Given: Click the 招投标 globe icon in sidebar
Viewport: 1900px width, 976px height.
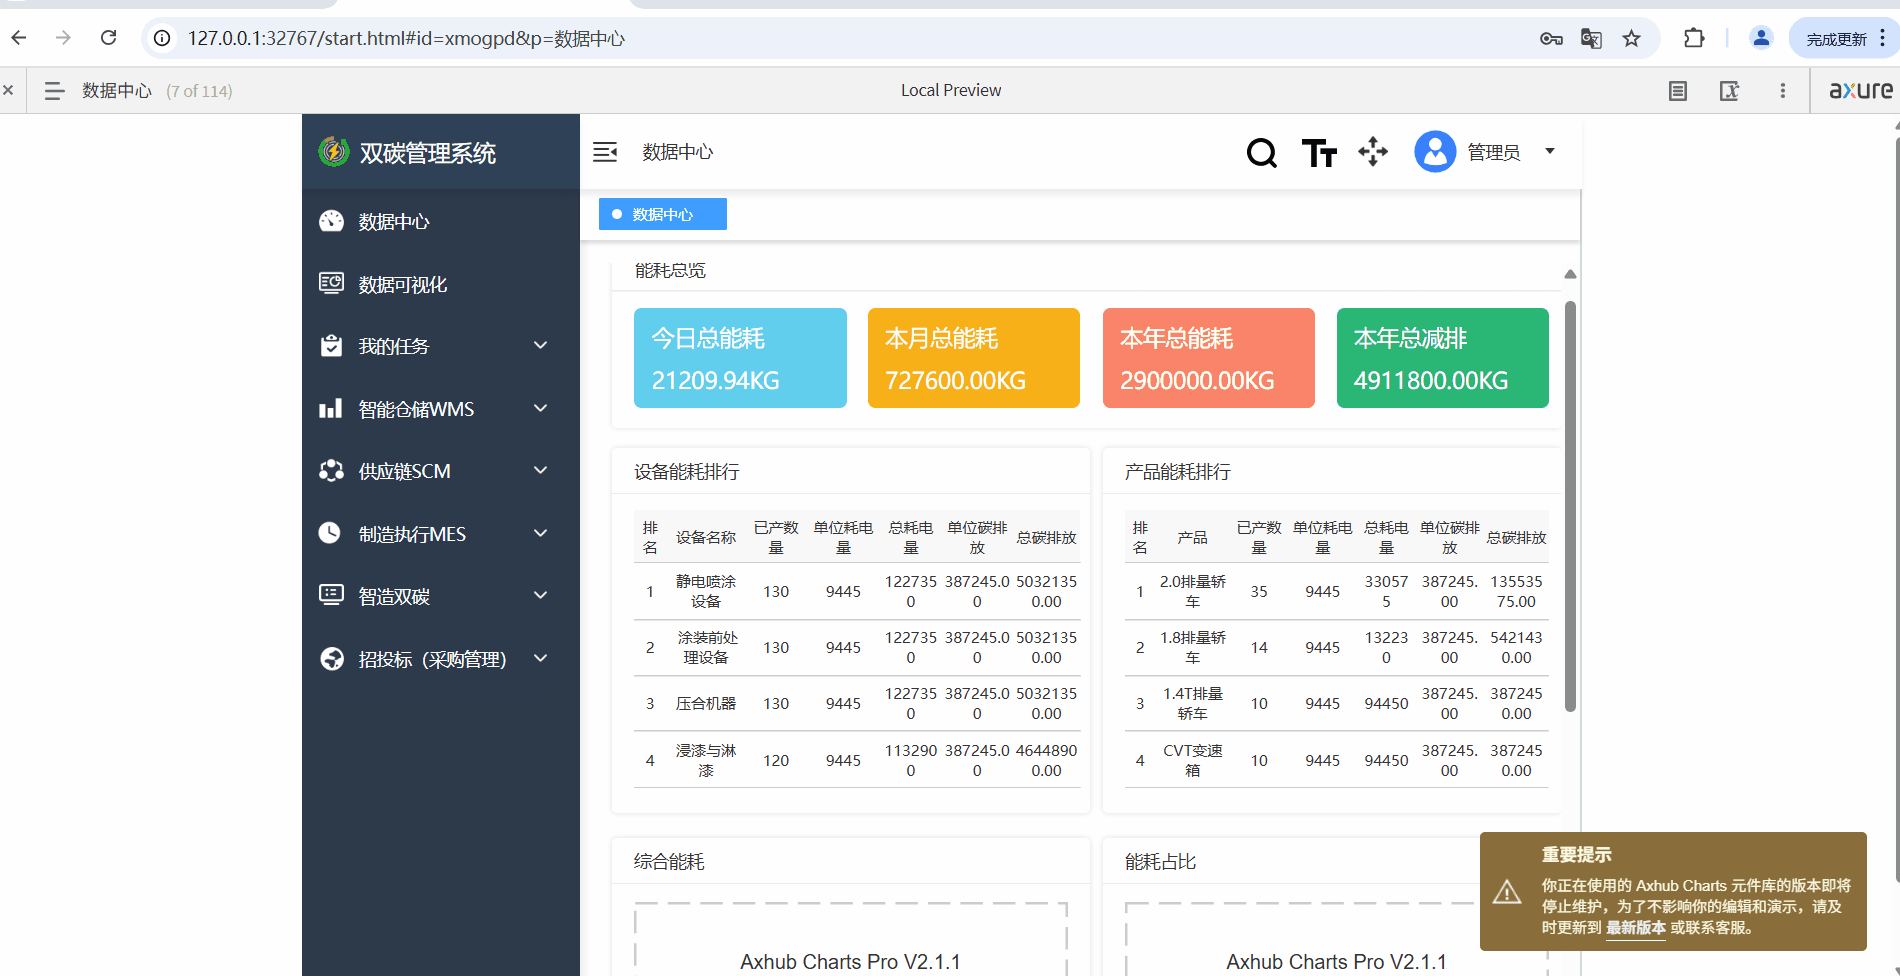Looking at the screenshot, I should coord(331,658).
